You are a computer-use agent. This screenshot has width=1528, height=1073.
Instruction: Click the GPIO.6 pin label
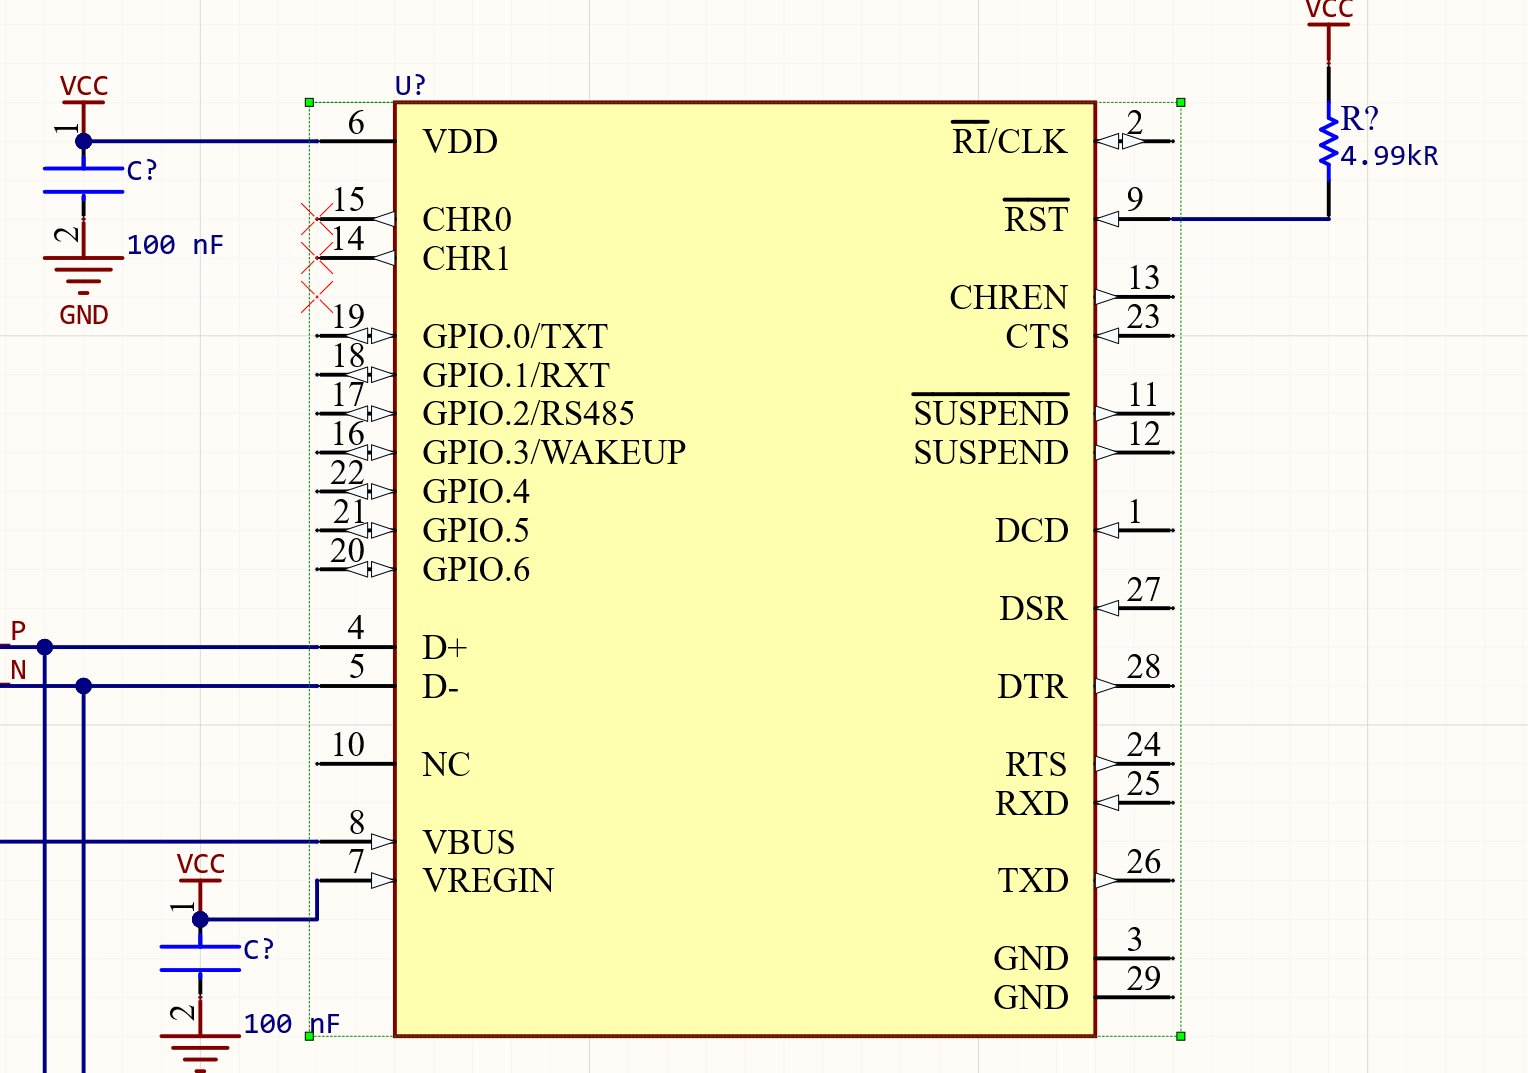[x=476, y=570]
